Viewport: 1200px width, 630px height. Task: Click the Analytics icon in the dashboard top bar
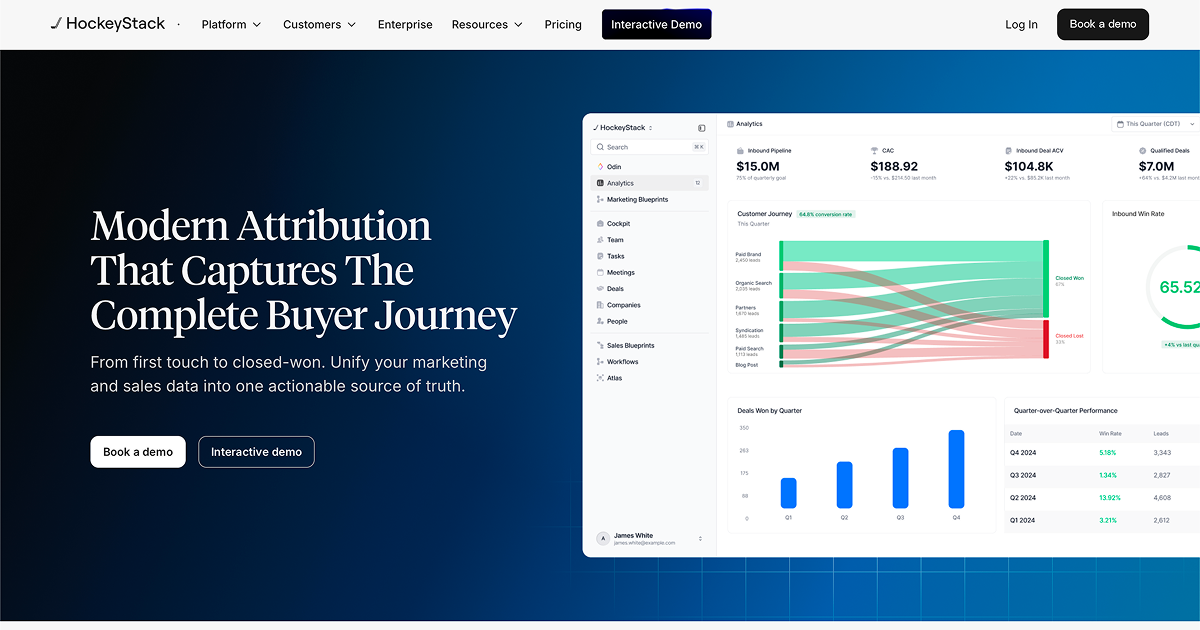pyautogui.click(x=731, y=124)
